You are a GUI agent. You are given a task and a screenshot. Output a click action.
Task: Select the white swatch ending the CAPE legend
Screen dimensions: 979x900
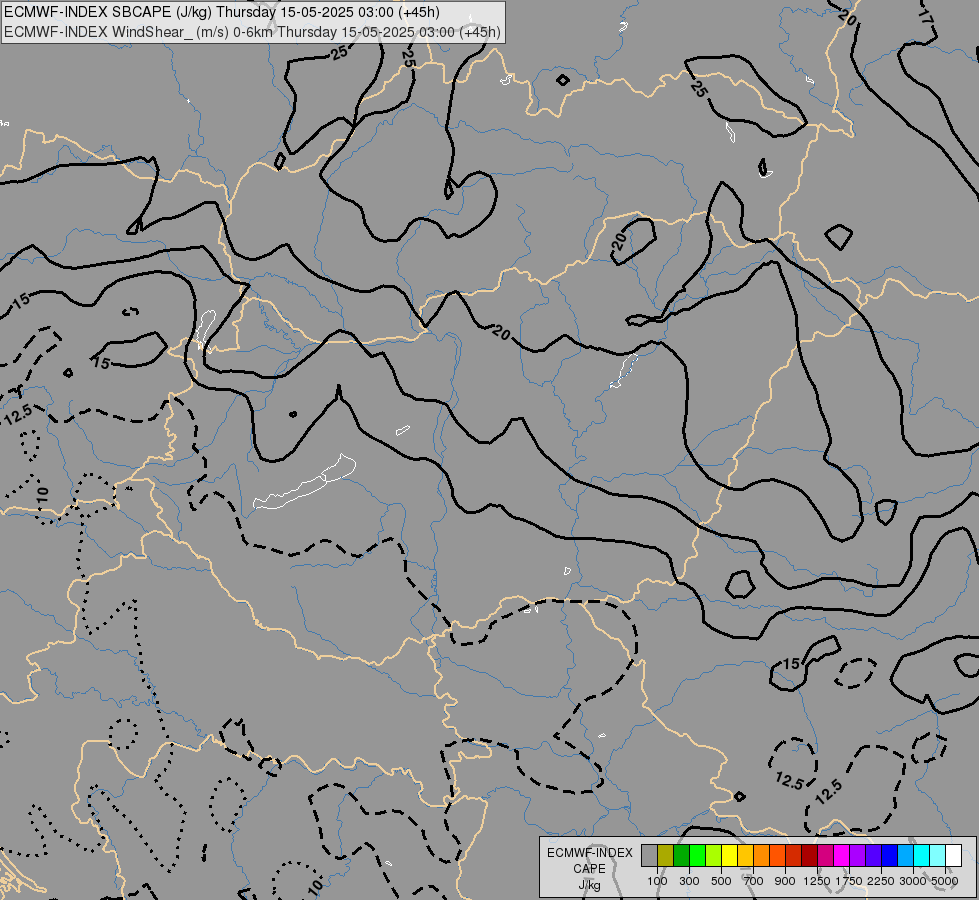953,856
